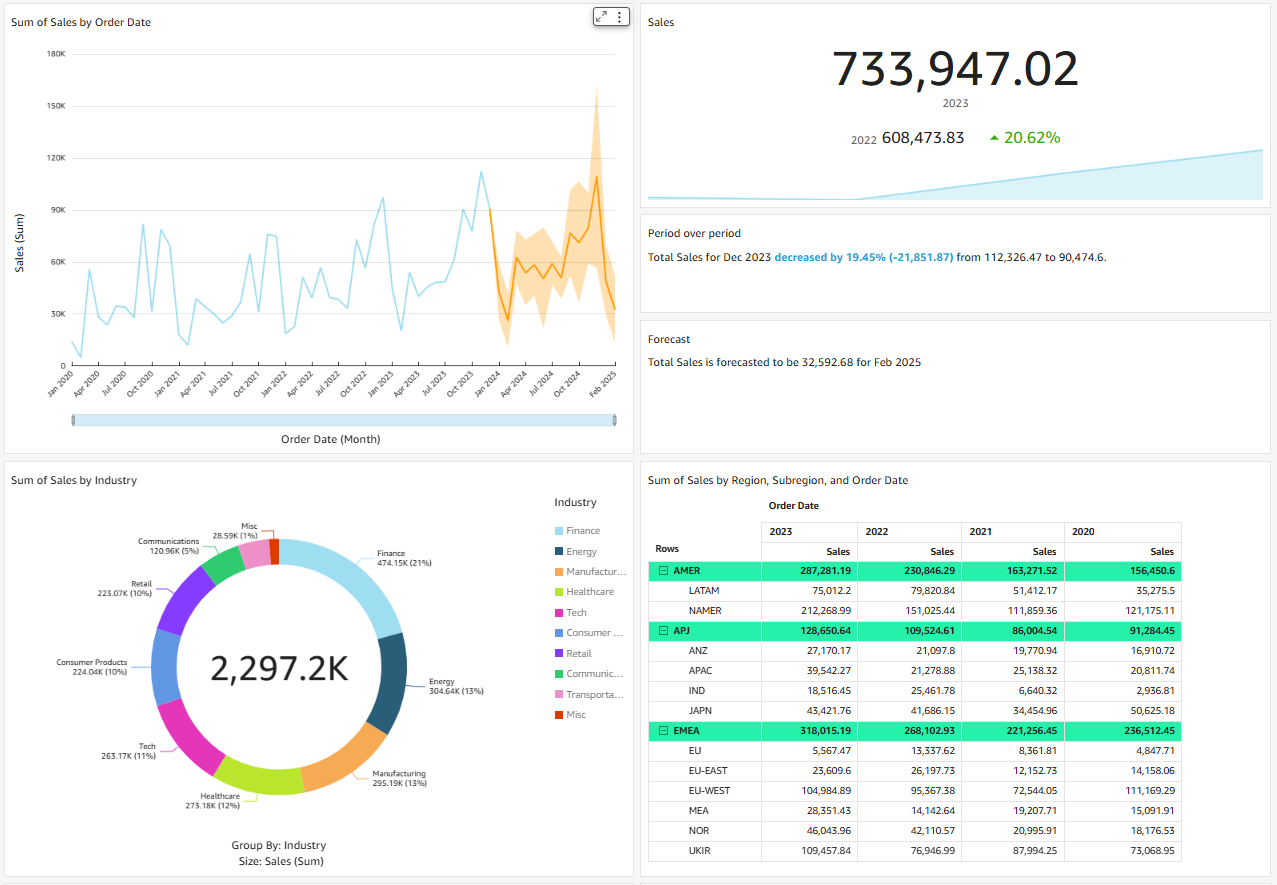Select the EU-WEST subregion row label
This screenshot has width=1277, height=885.
[710, 791]
